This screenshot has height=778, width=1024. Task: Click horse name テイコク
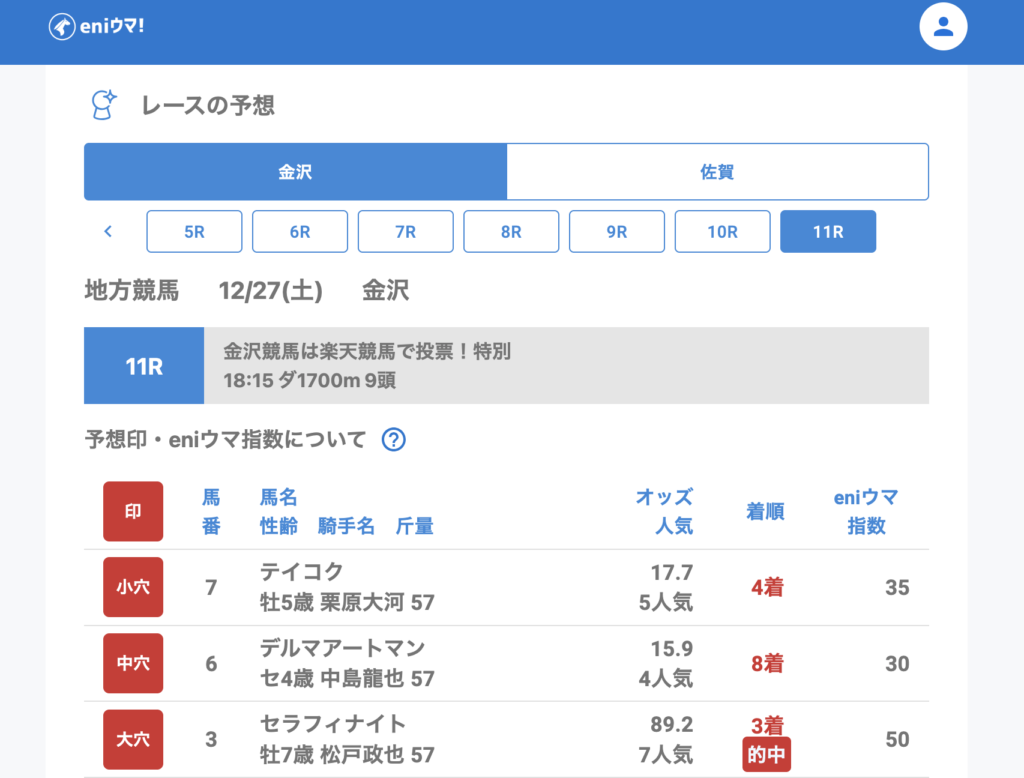(302, 572)
